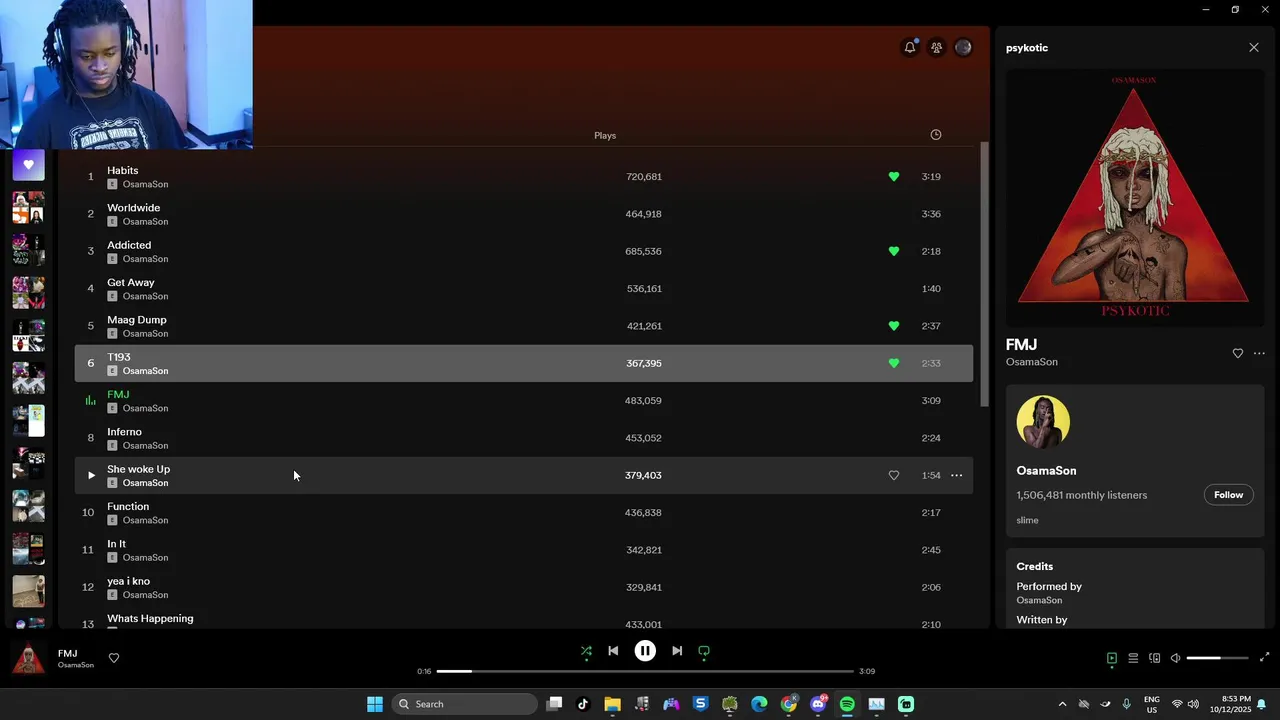Screen dimensions: 1280x720
Task: Open Google Chrome from the taskbar
Action: [x=789, y=704]
